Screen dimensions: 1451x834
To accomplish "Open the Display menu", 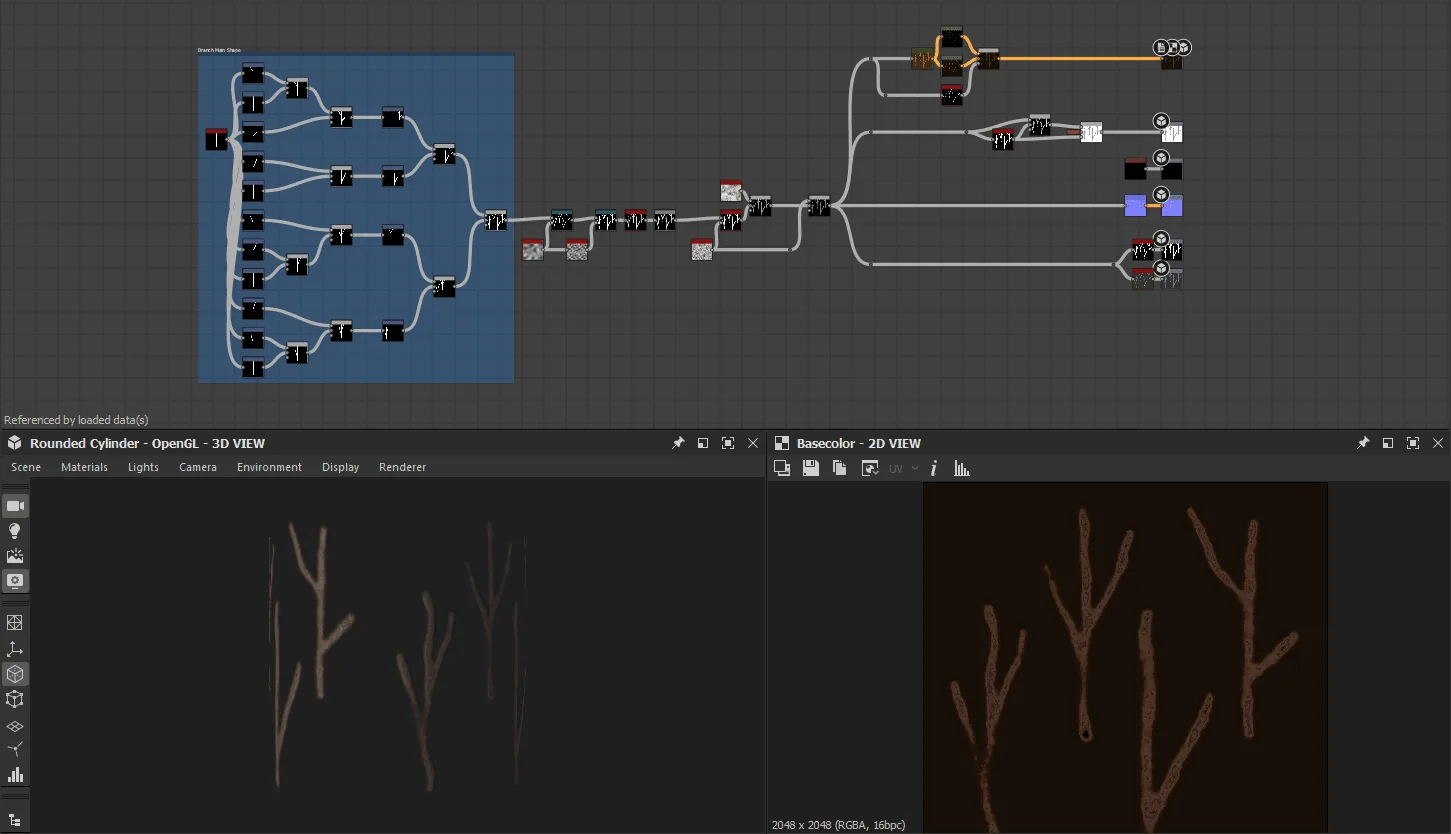I will pyautogui.click(x=340, y=467).
